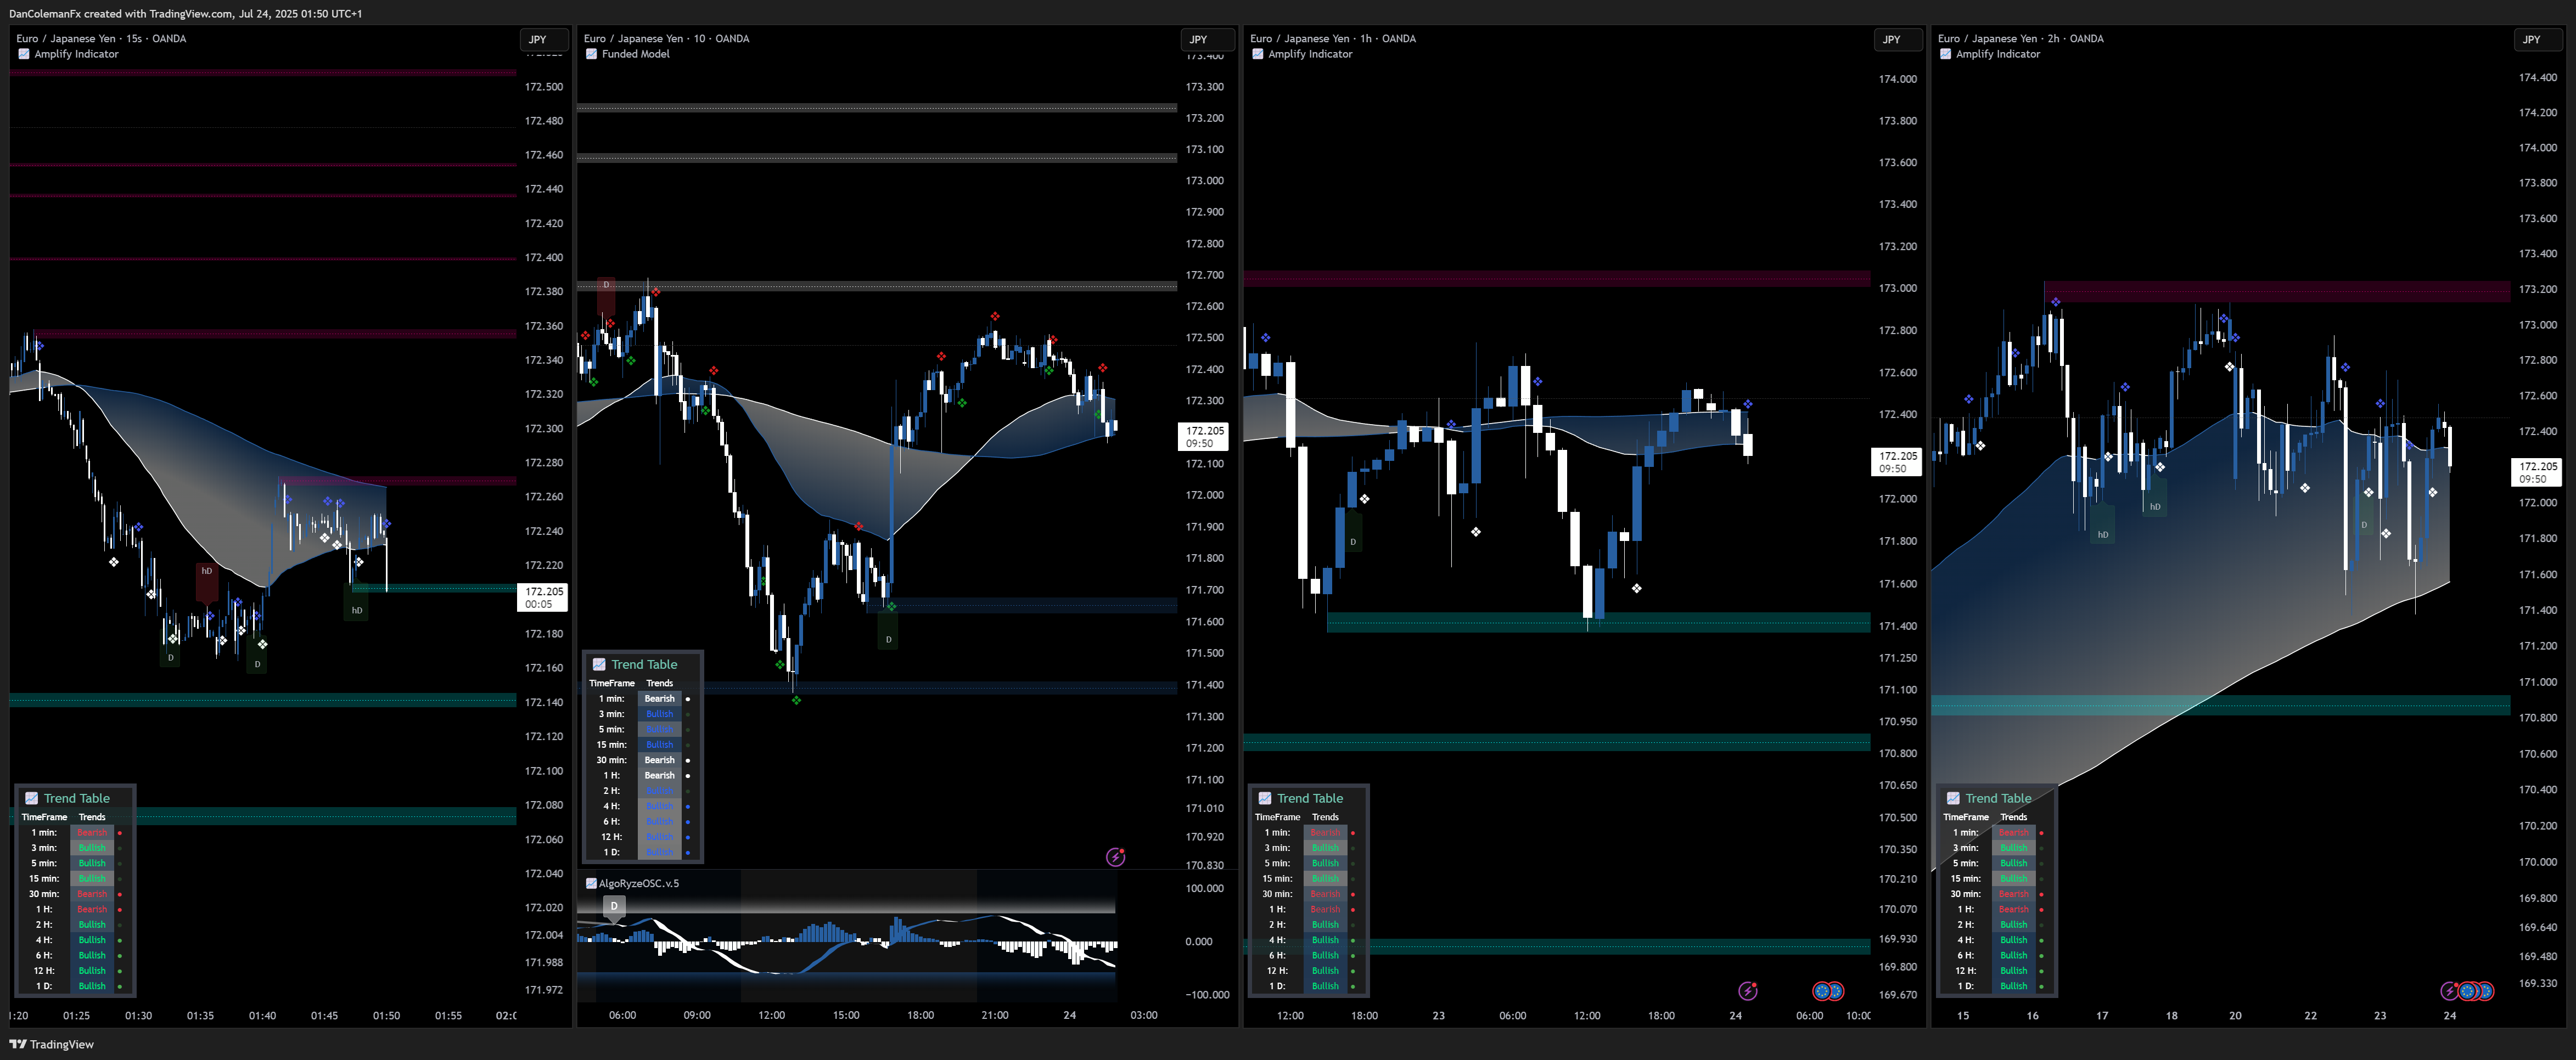Click 174.000 price on 1h chart scale
Screen dimensions: 2576x1060
(x=1897, y=79)
